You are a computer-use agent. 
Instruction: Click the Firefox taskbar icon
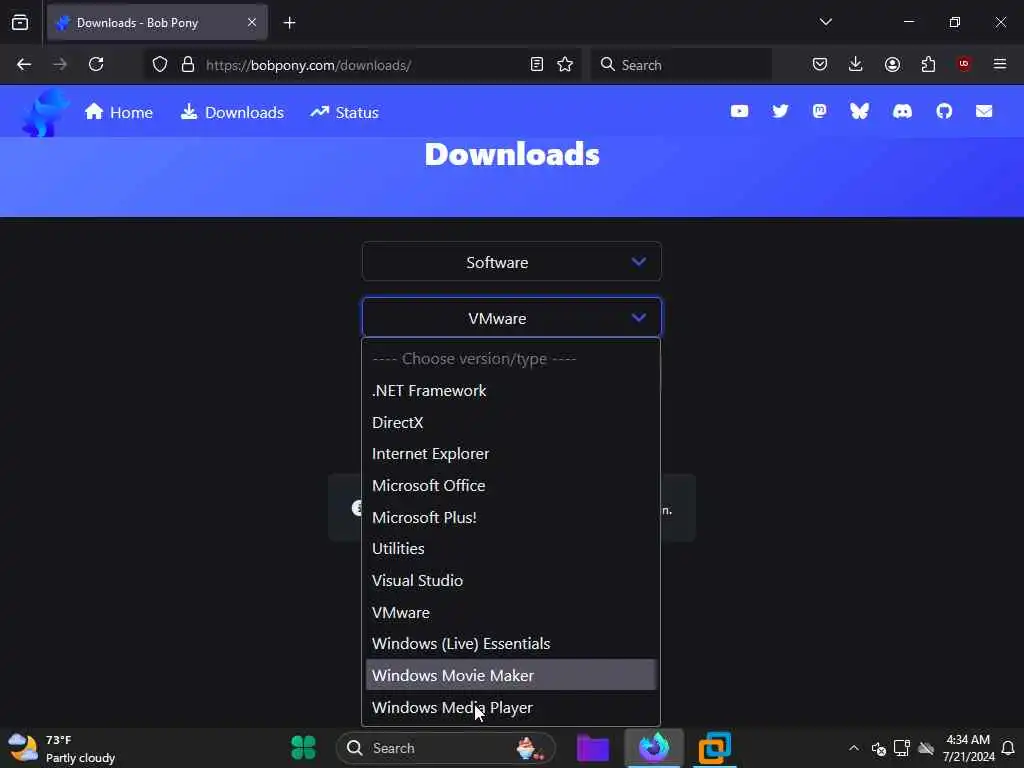pyautogui.click(x=654, y=747)
